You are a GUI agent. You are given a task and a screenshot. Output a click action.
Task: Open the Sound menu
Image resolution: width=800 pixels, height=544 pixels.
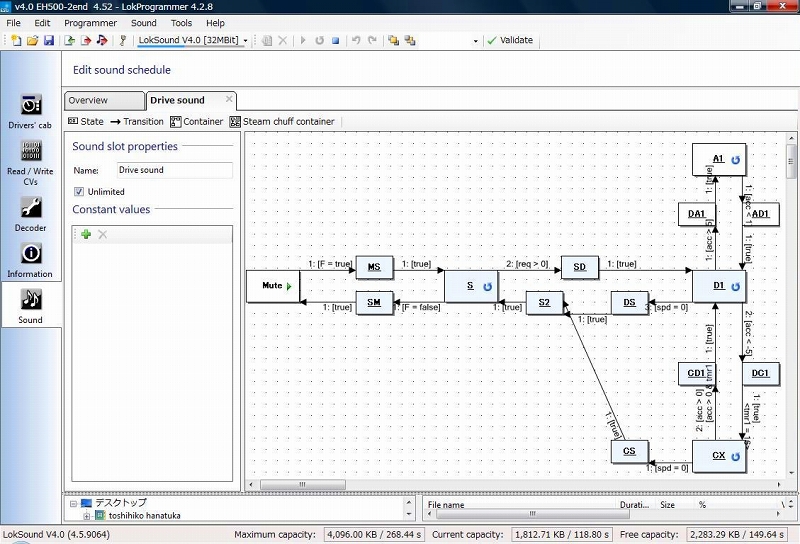click(x=143, y=23)
